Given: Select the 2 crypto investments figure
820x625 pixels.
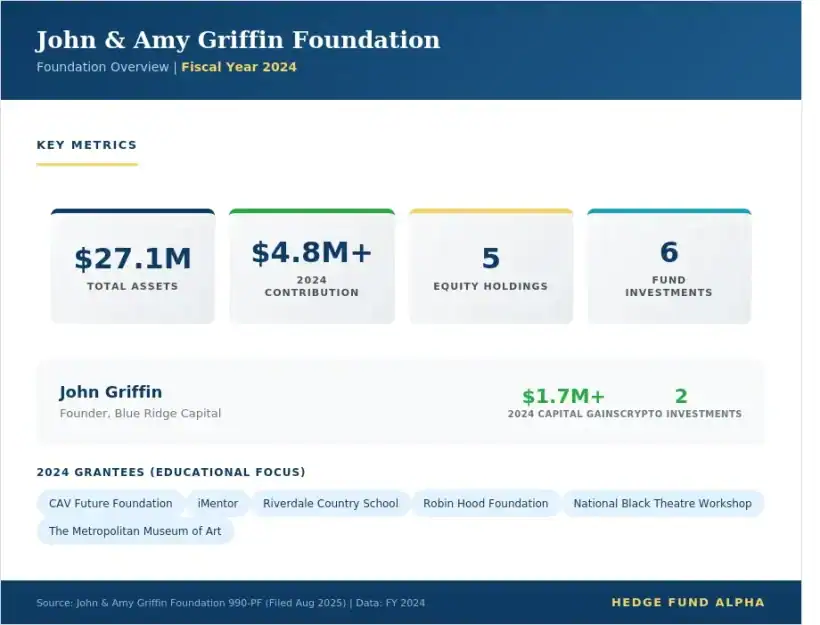Looking at the screenshot, I should tap(681, 397).
